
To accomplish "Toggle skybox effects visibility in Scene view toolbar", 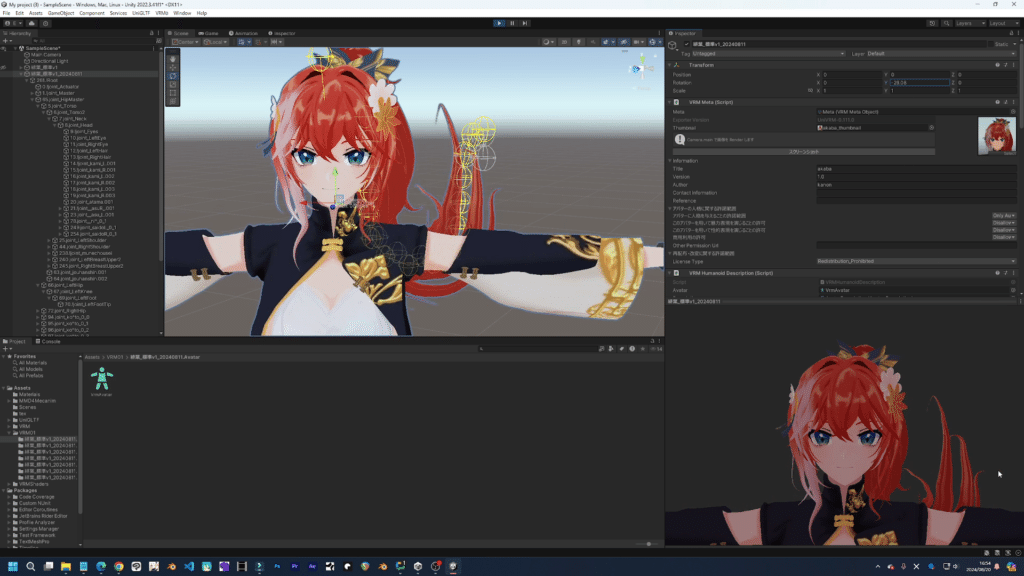I will point(608,42).
